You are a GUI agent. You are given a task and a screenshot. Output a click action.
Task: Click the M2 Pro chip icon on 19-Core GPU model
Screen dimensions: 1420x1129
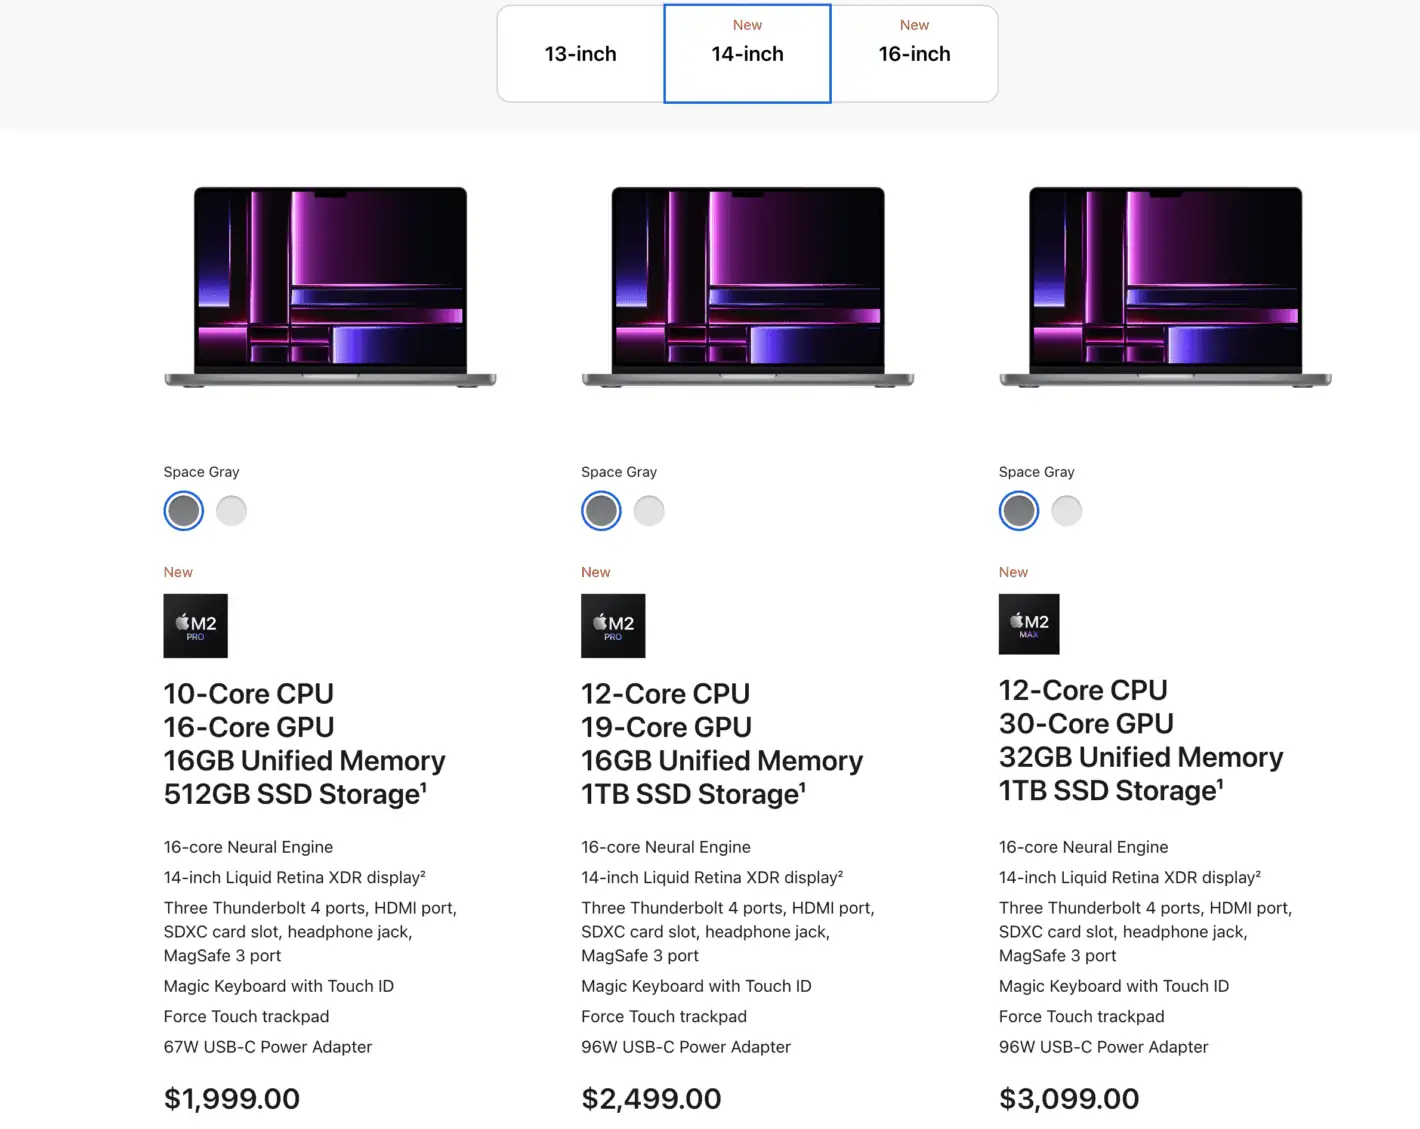[x=613, y=626]
